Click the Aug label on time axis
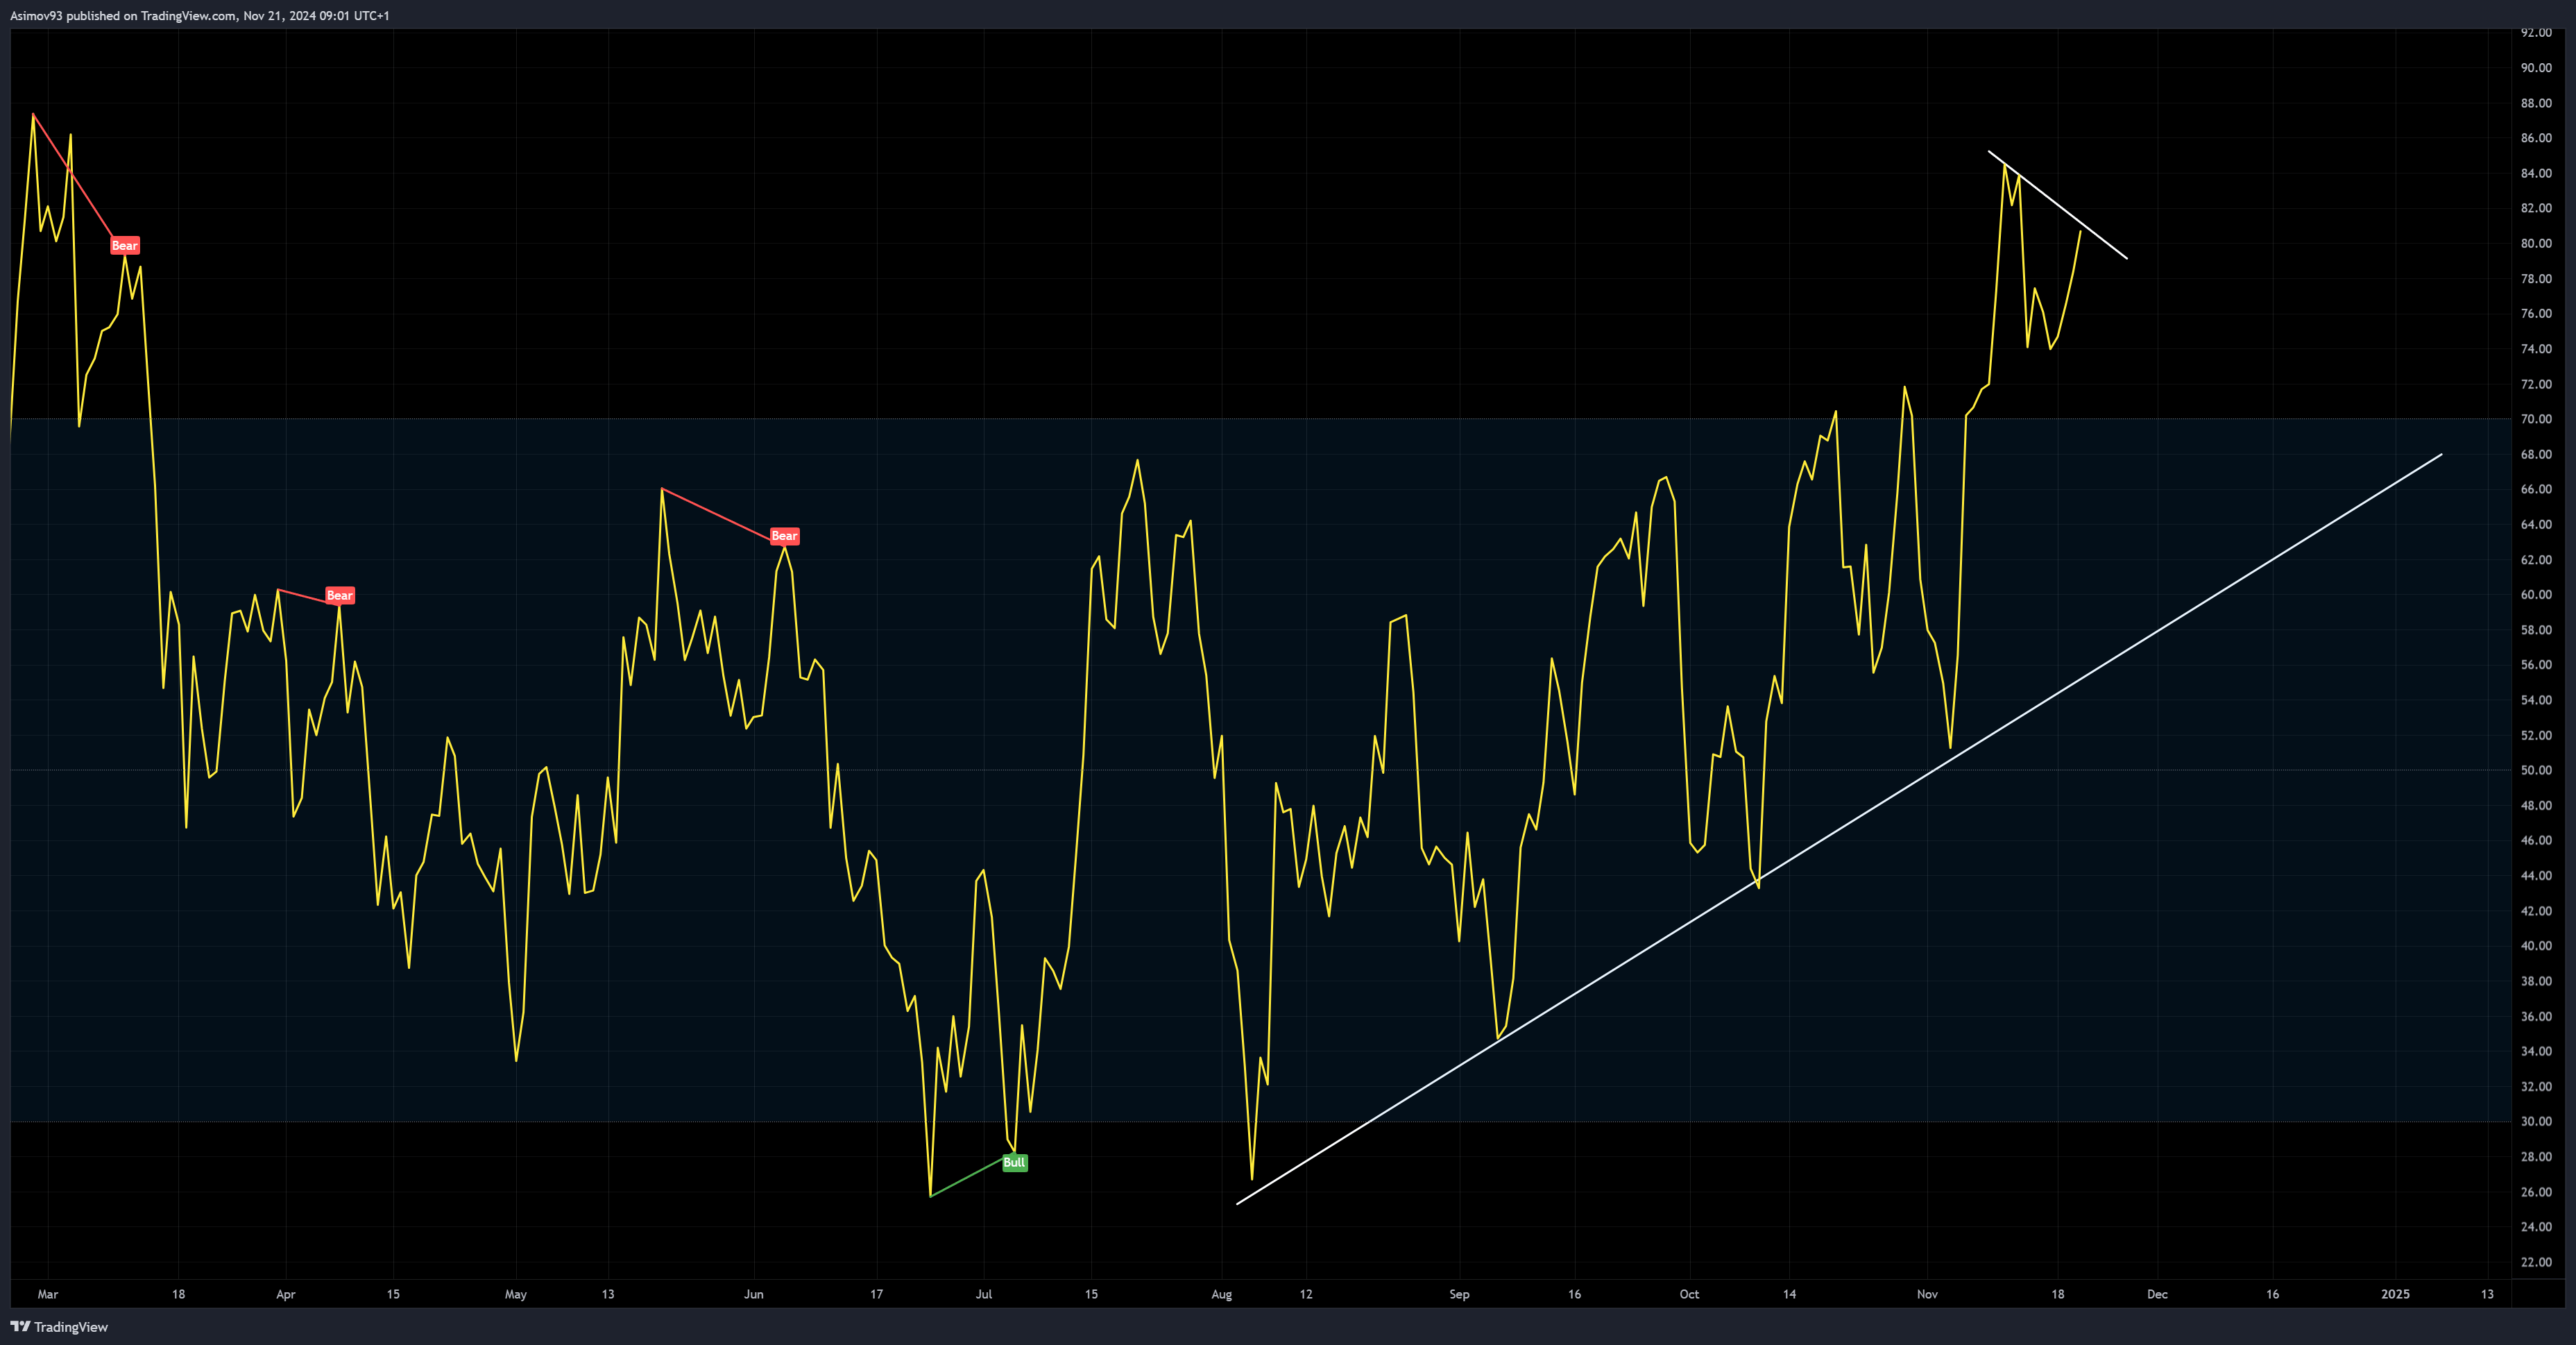The width and height of the screenshot is (2576, 1345). [1222, 1294]
